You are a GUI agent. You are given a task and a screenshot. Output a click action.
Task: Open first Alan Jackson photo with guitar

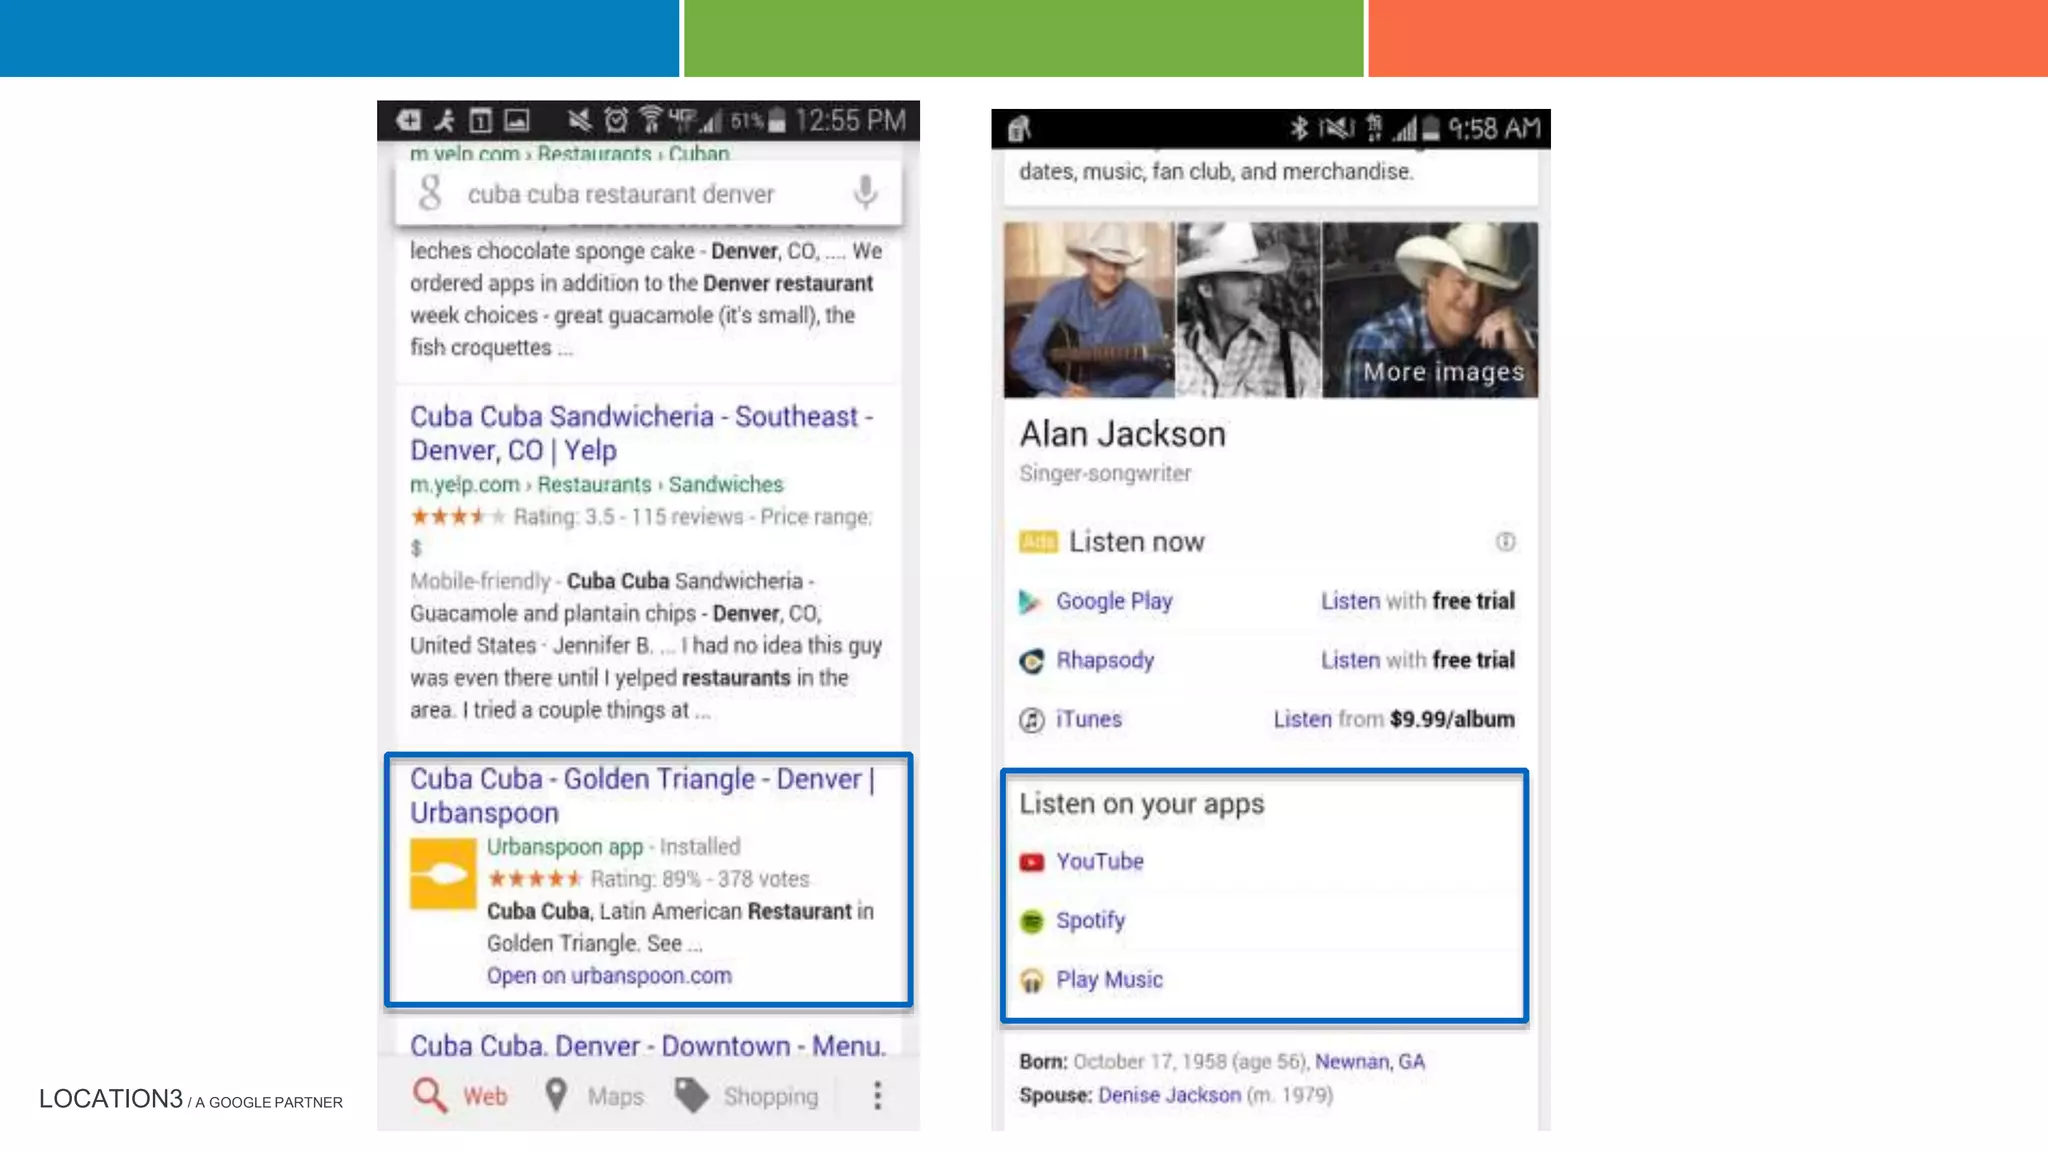pyautogui.click(x=1088, y=310)
